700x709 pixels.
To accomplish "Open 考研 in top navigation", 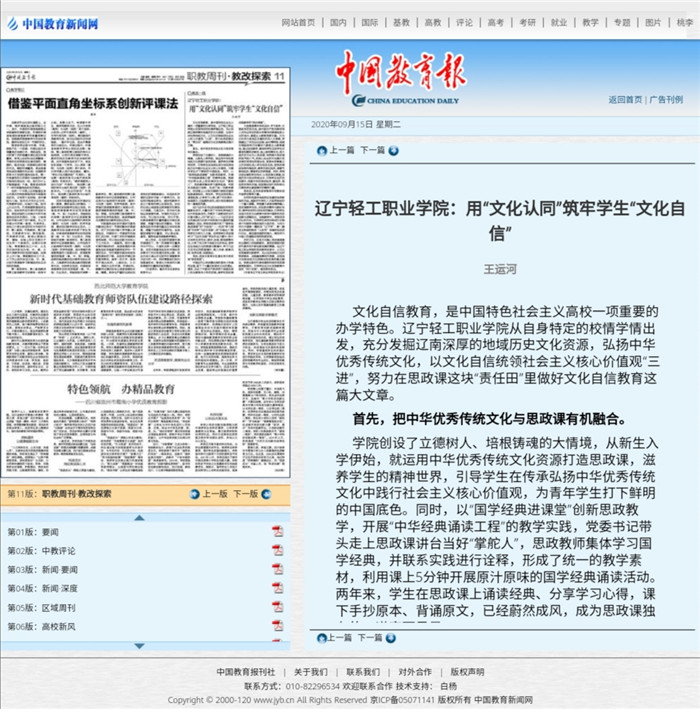I will pos(527,22).
